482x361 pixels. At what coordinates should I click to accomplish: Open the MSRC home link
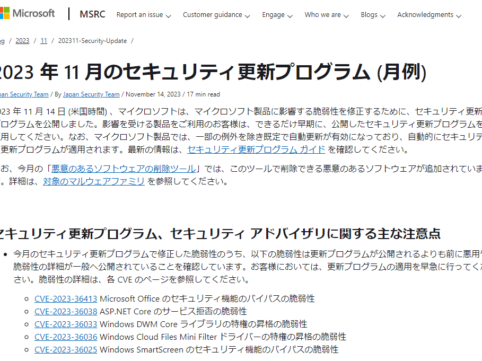tap(92, 14)
